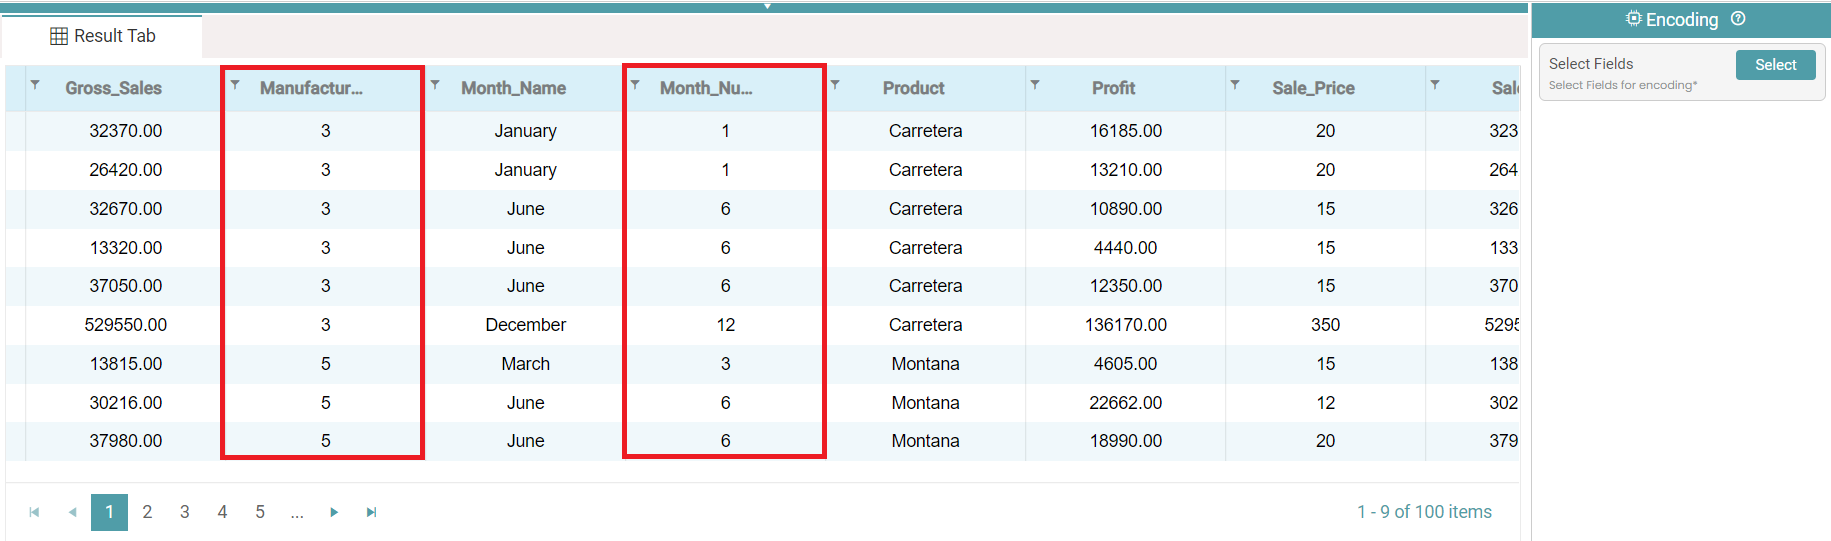Screen dimensions: 1831x541
Task: Open filter icon for Sale_Price column
Action: coord(1235,85)
